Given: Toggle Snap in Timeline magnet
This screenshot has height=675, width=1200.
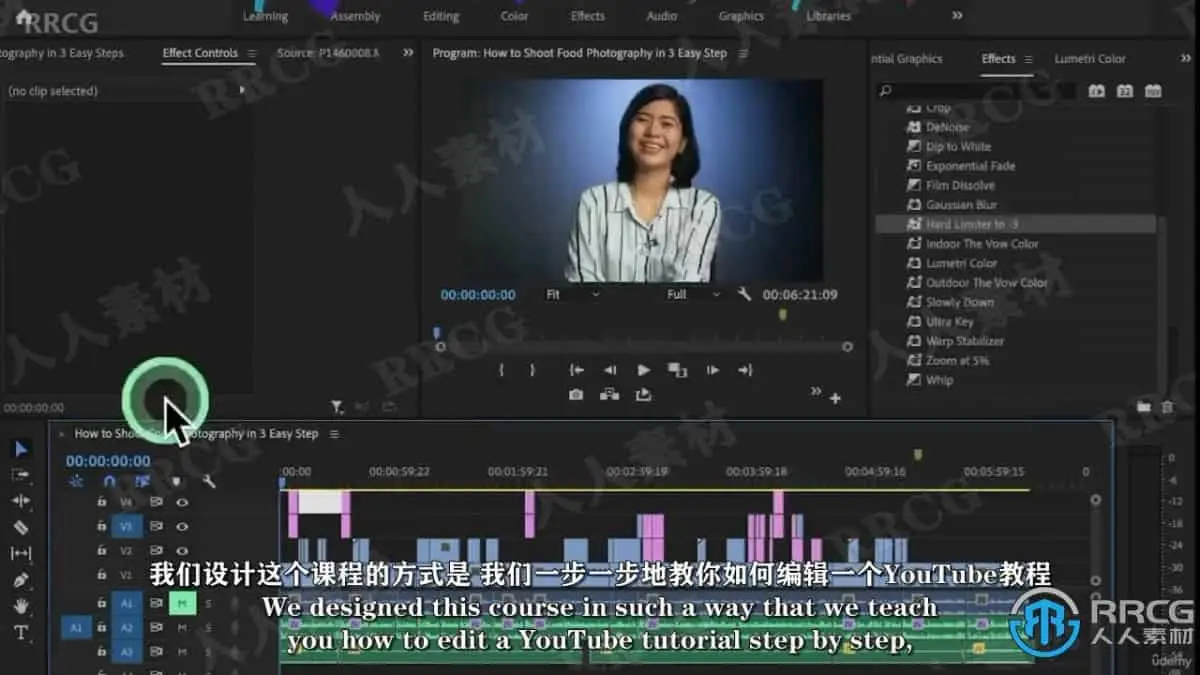Looking at the screenshot, I should tap(110, 481).
